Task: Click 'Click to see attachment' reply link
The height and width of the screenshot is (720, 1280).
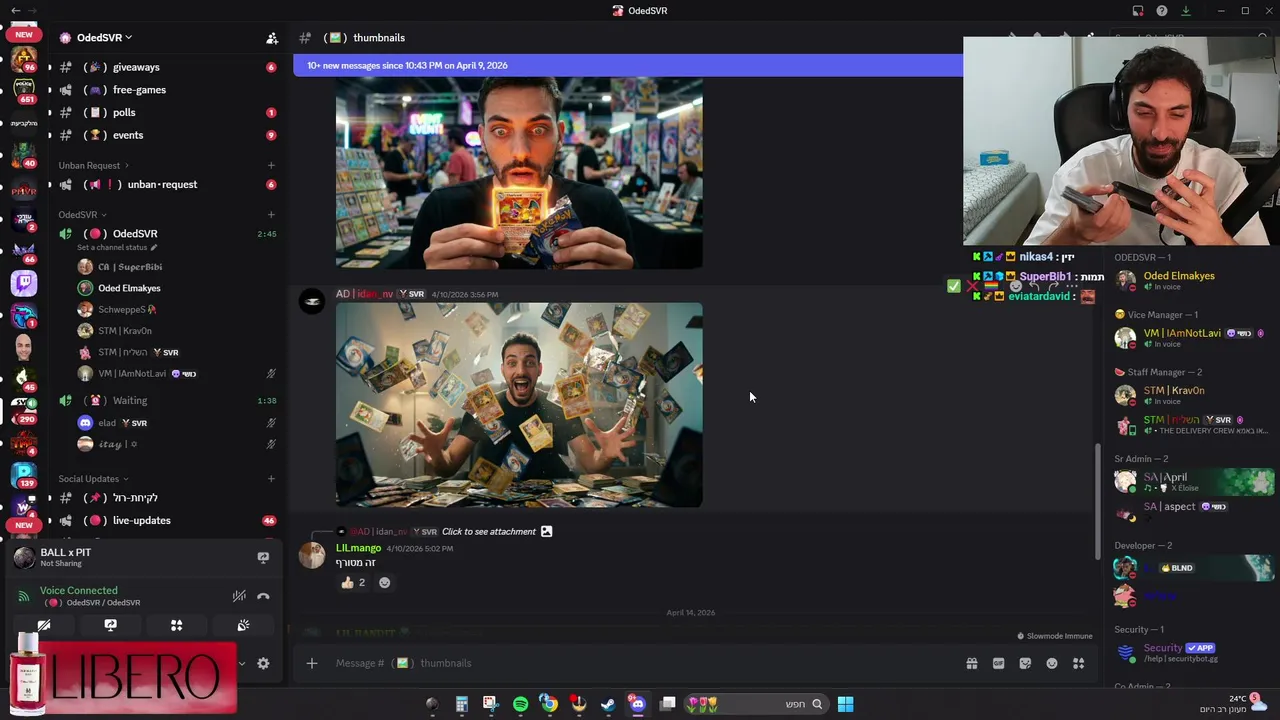Action: coord(489,531)
